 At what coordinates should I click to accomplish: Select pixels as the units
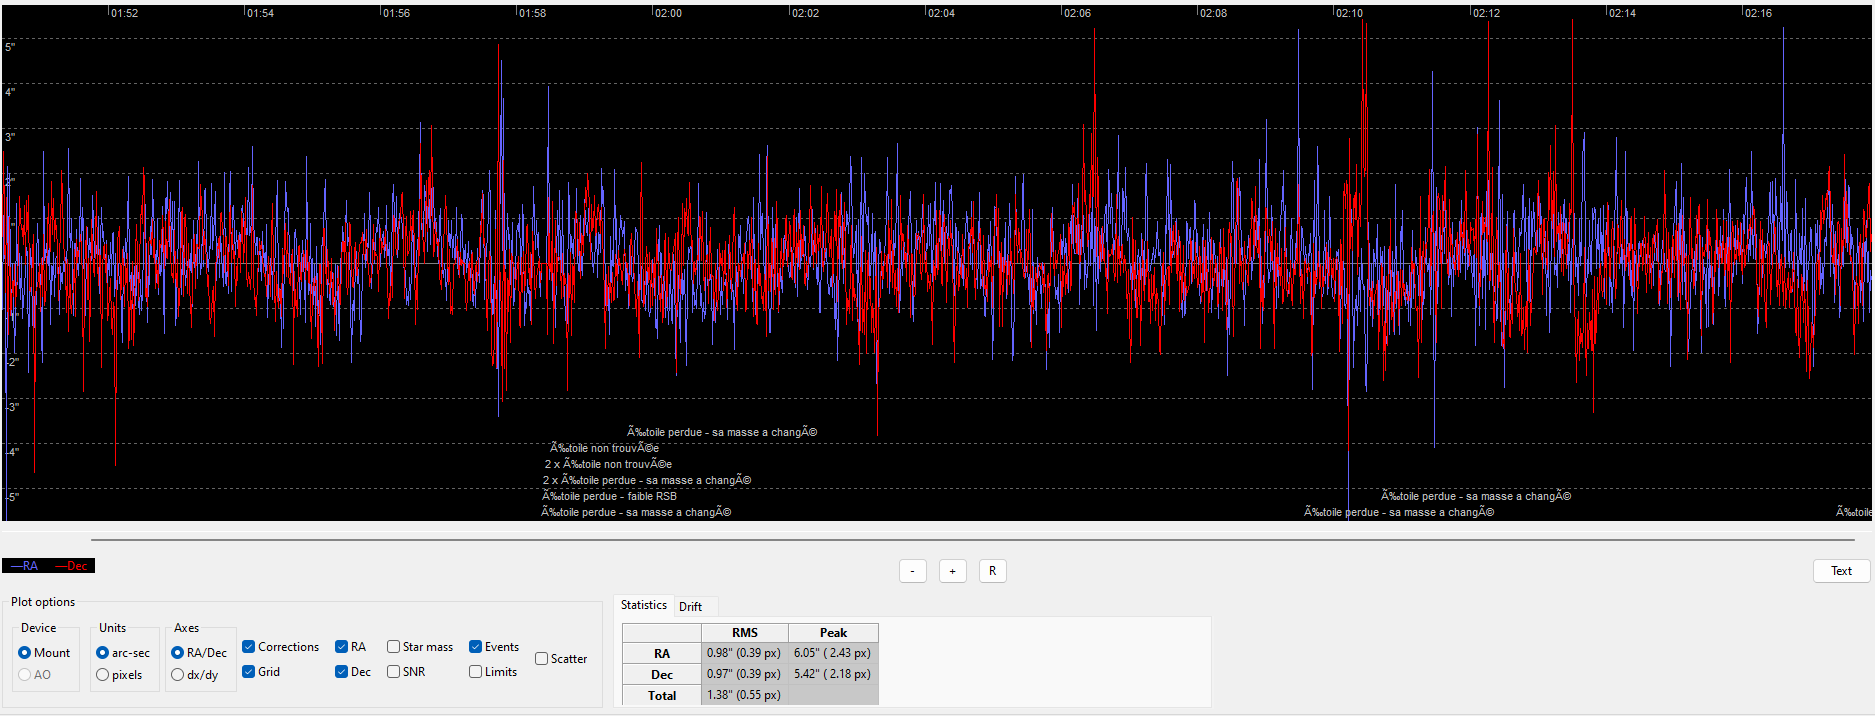tap(103, 675)
